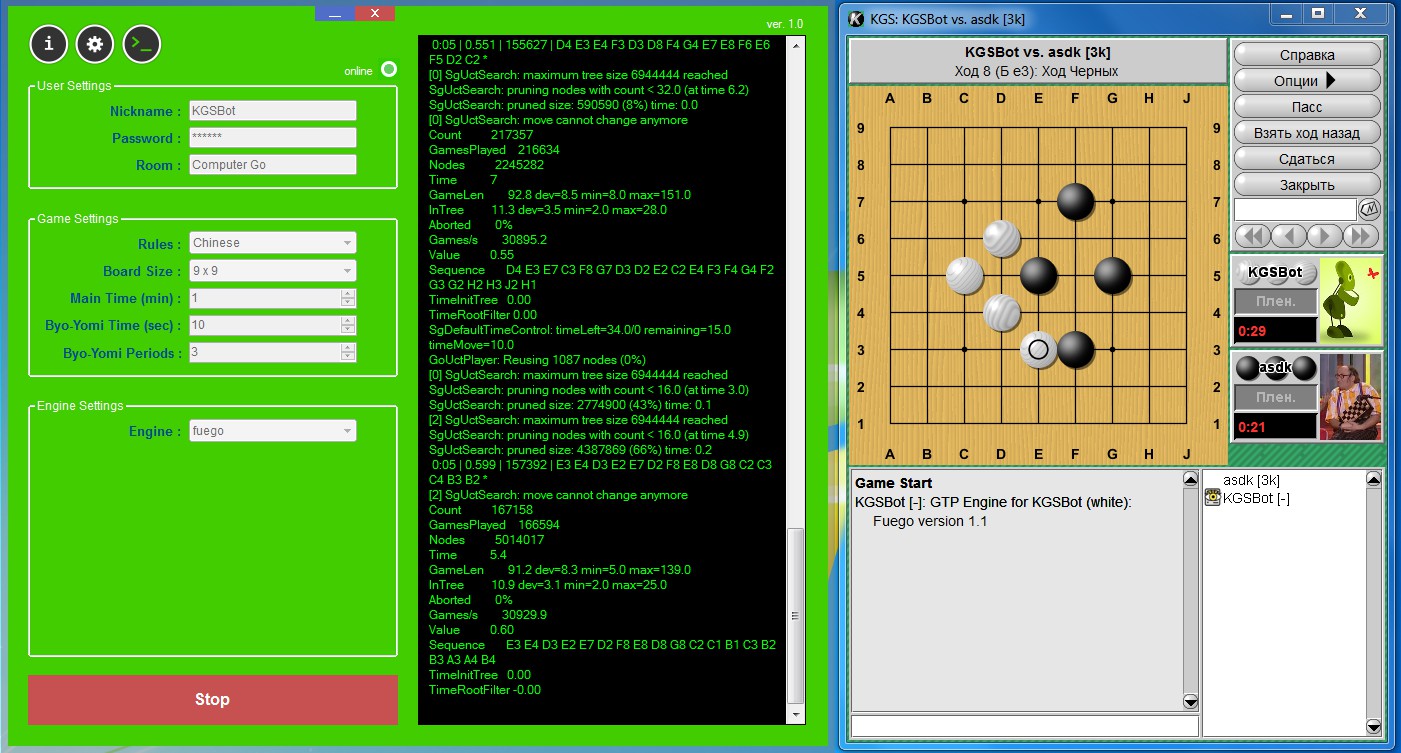Open the Опции menu button in KGS

[1307, 80]
